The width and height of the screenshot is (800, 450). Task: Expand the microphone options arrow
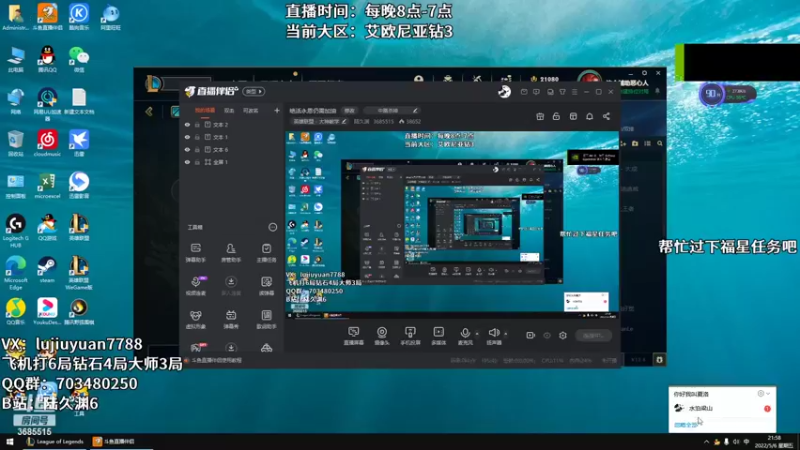[x=477, y=334]
